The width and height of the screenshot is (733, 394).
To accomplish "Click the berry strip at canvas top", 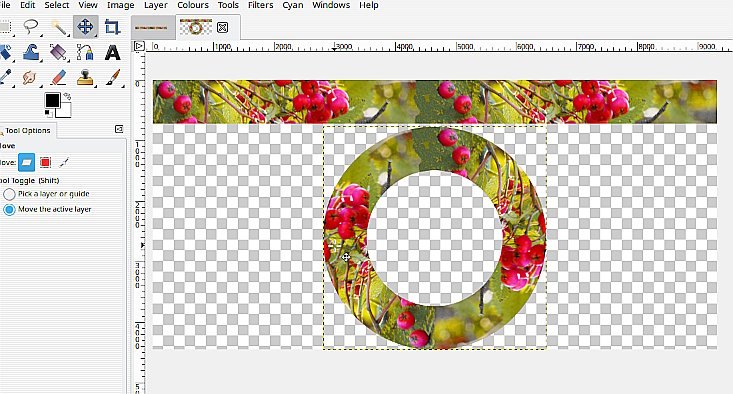I will pyautogui.click(x=435, y=102).
